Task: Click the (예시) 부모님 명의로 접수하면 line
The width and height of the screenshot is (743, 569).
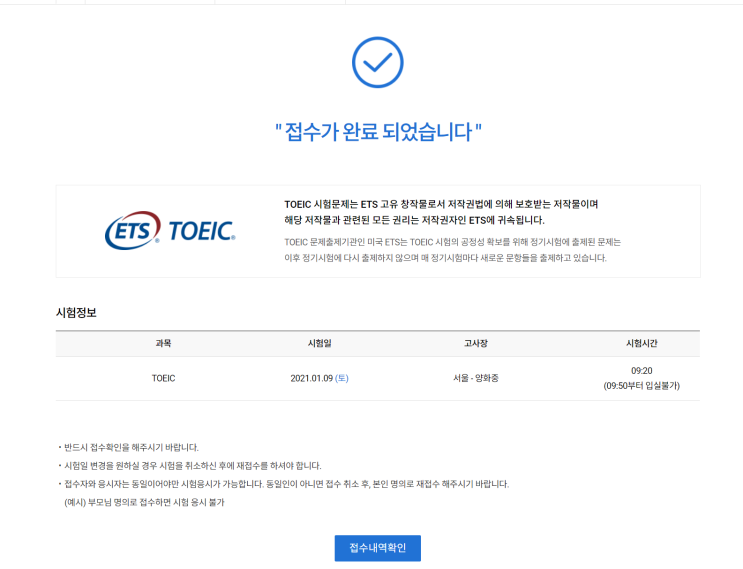Action: click(144, 502)
